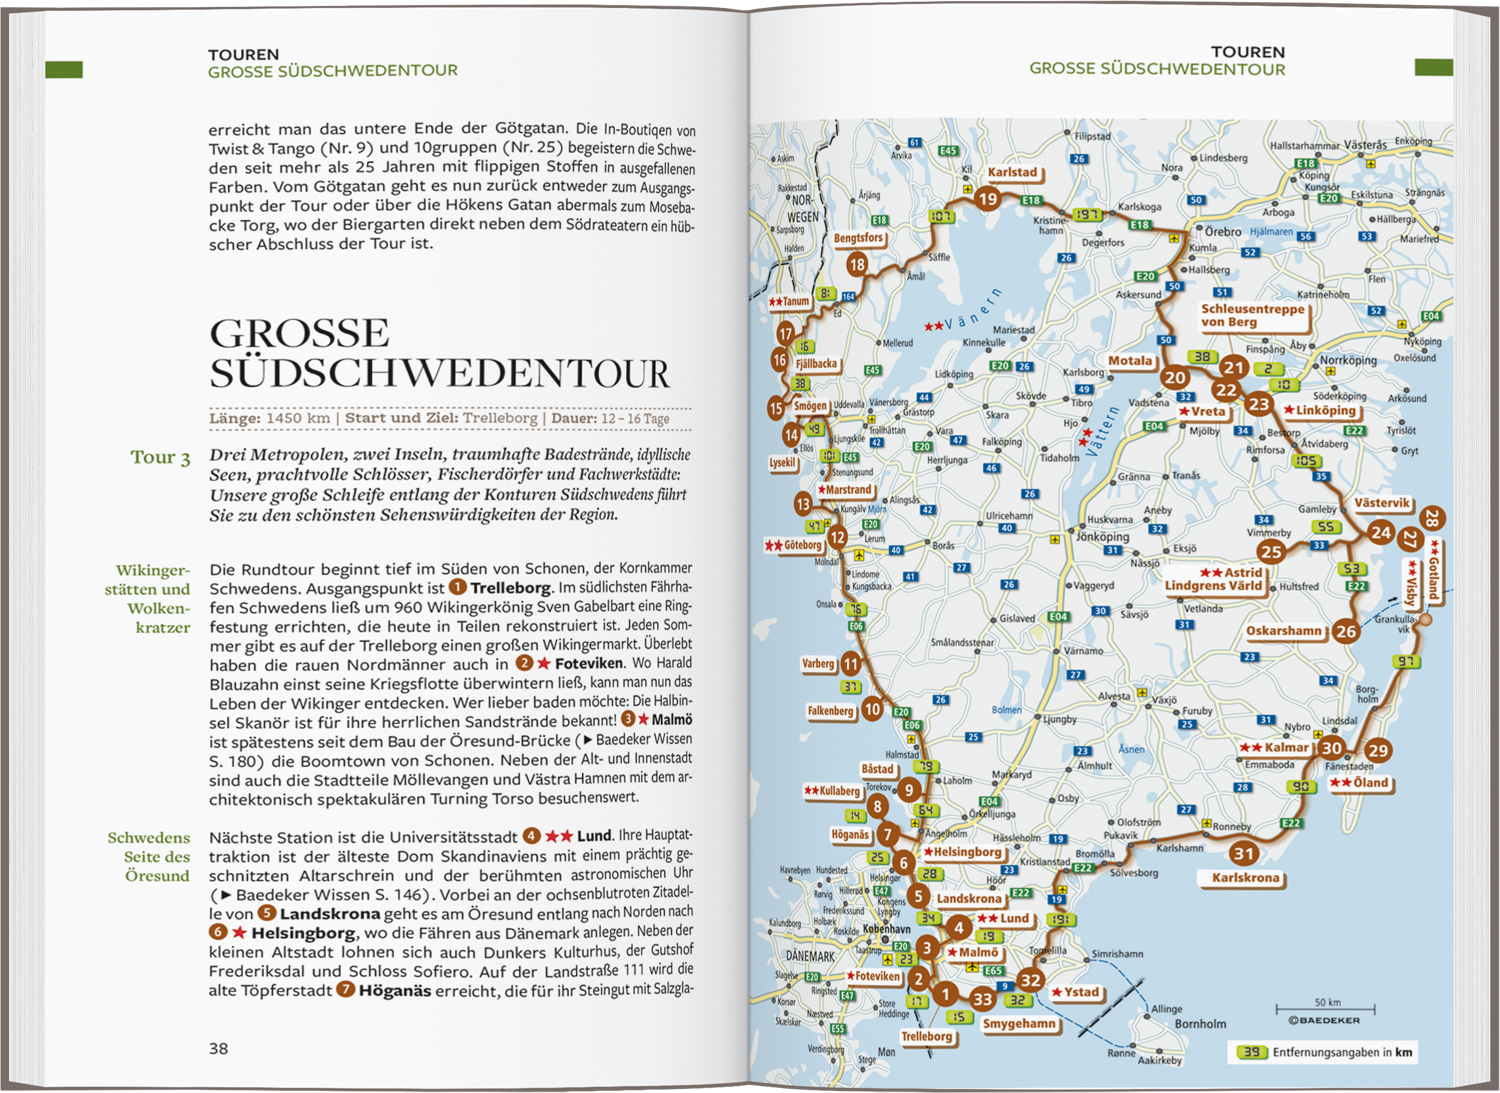
Task: Click the green bar at top-left page corner
Action: (64, 70)
